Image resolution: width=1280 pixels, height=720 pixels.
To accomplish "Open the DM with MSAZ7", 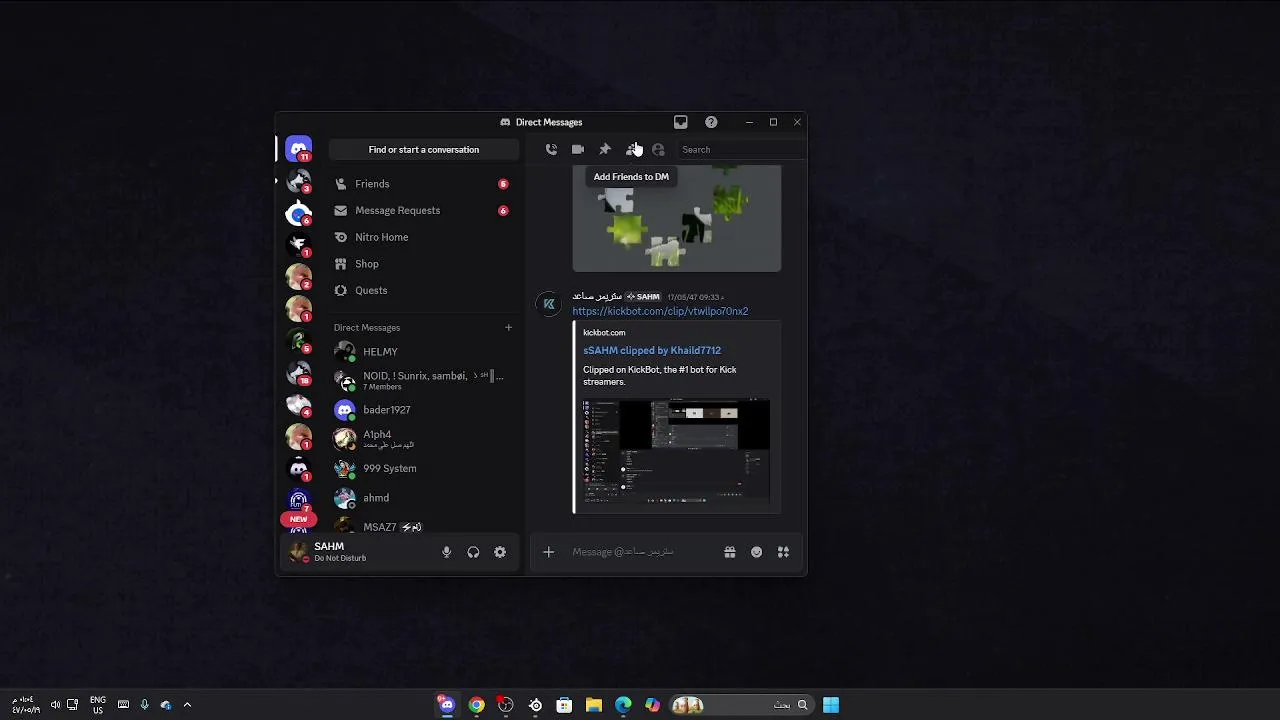I will pyautogui.click(x=422, y=526).
